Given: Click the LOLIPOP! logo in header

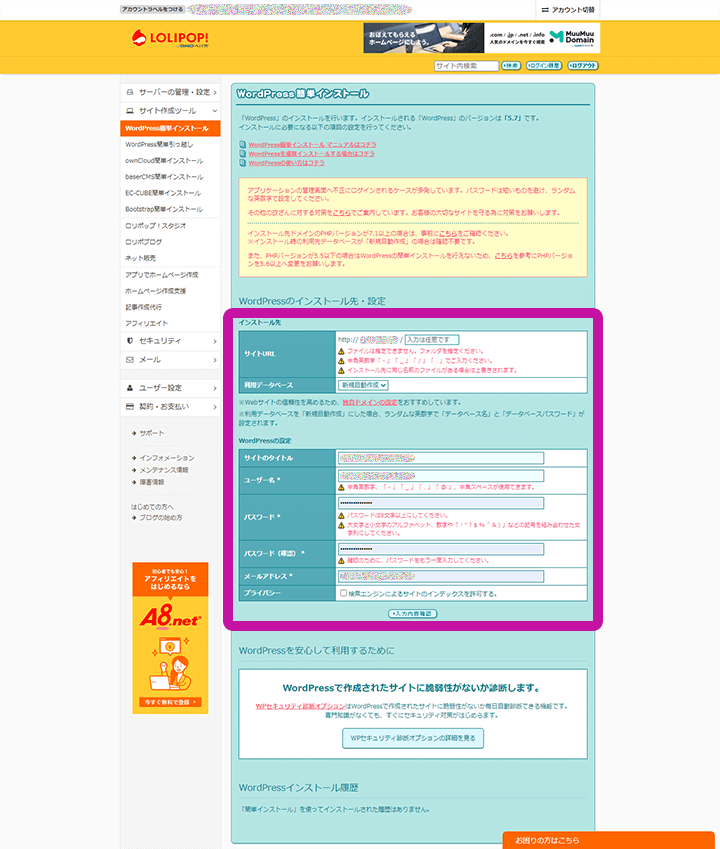Looking at the screenshot, I should pos(170,38).
